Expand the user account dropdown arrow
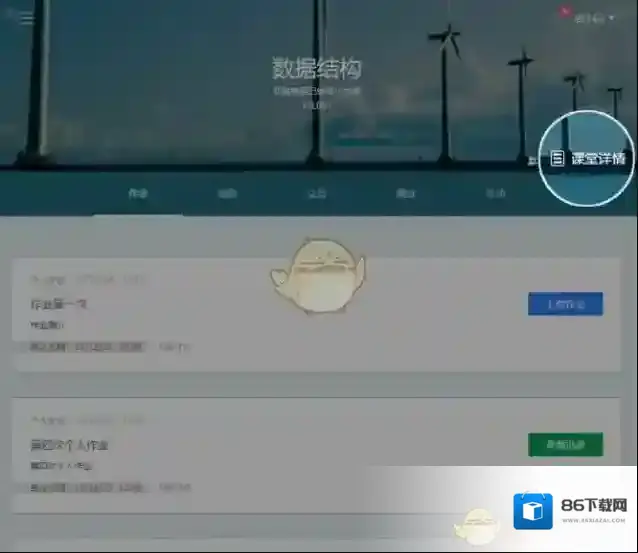Viewport: 638px width, 553px height. click(611, 18)
